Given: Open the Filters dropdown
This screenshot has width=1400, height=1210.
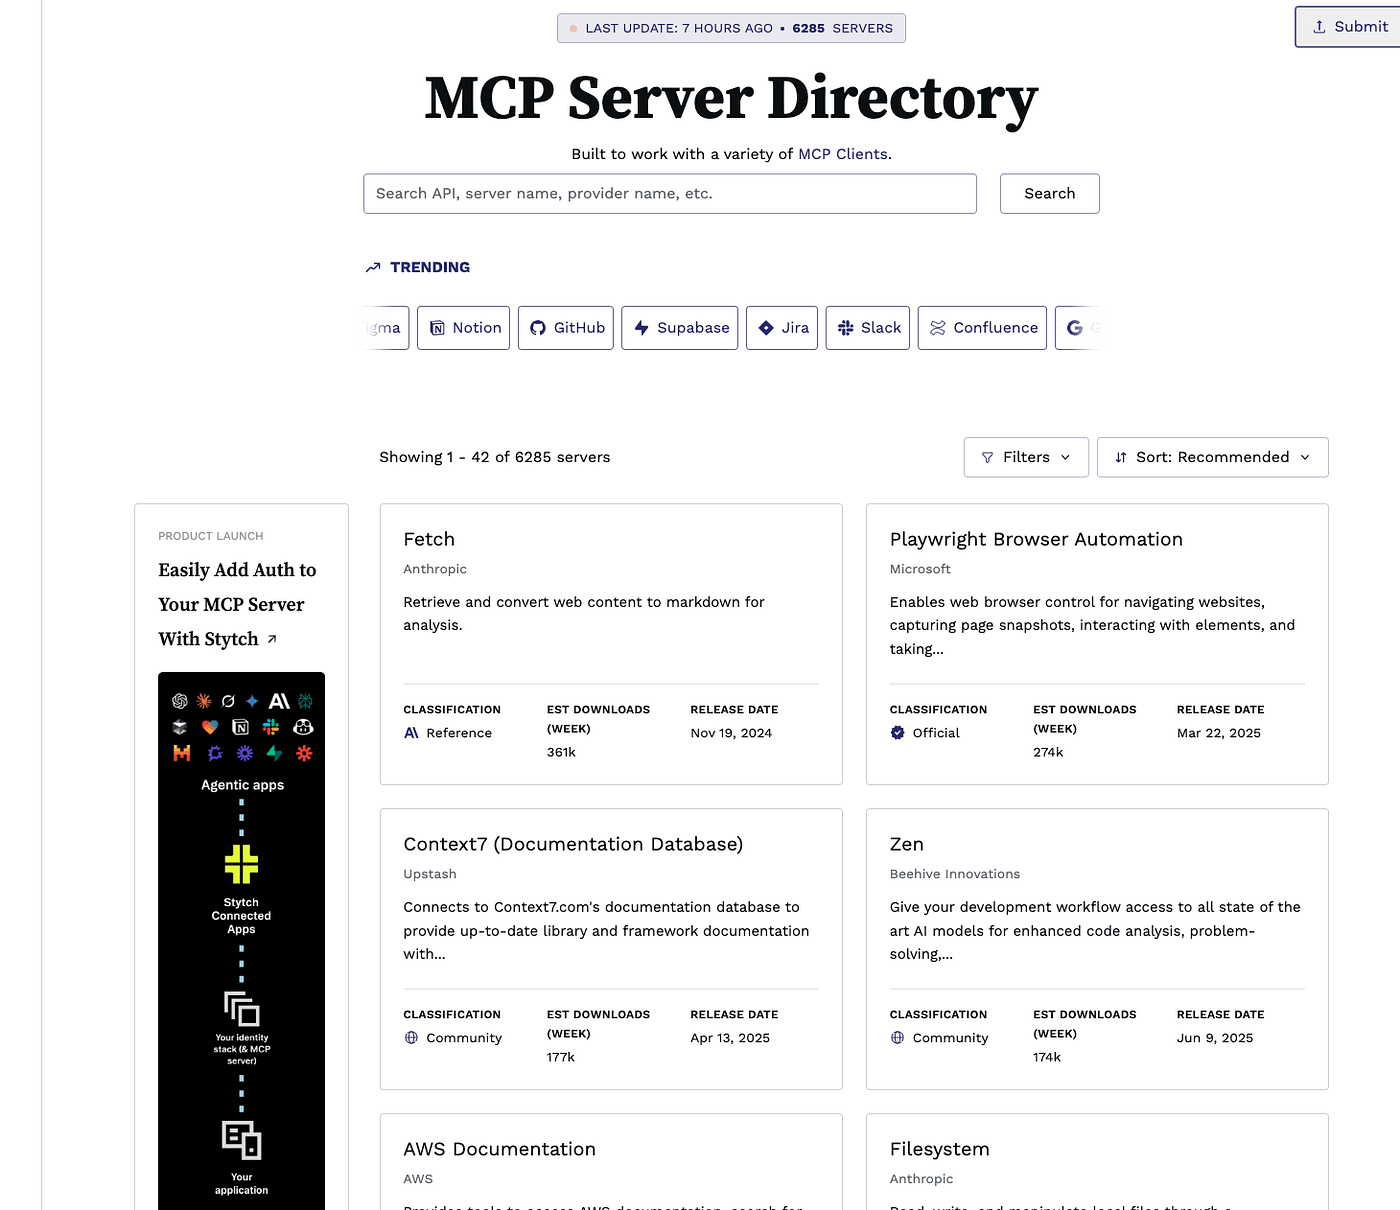Looking at the screenshot, I should tap(1025, 457).
